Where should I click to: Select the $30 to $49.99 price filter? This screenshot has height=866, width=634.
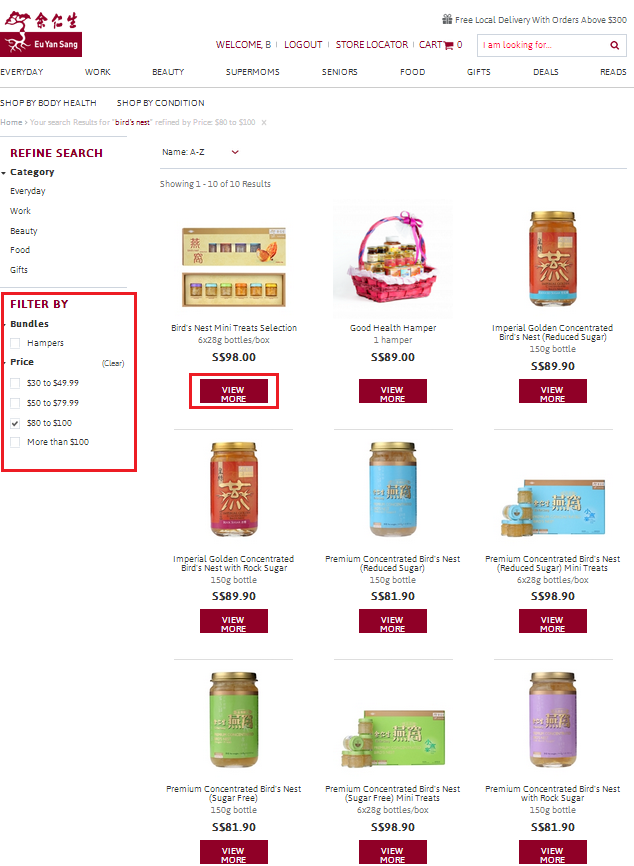pos(15,383)
